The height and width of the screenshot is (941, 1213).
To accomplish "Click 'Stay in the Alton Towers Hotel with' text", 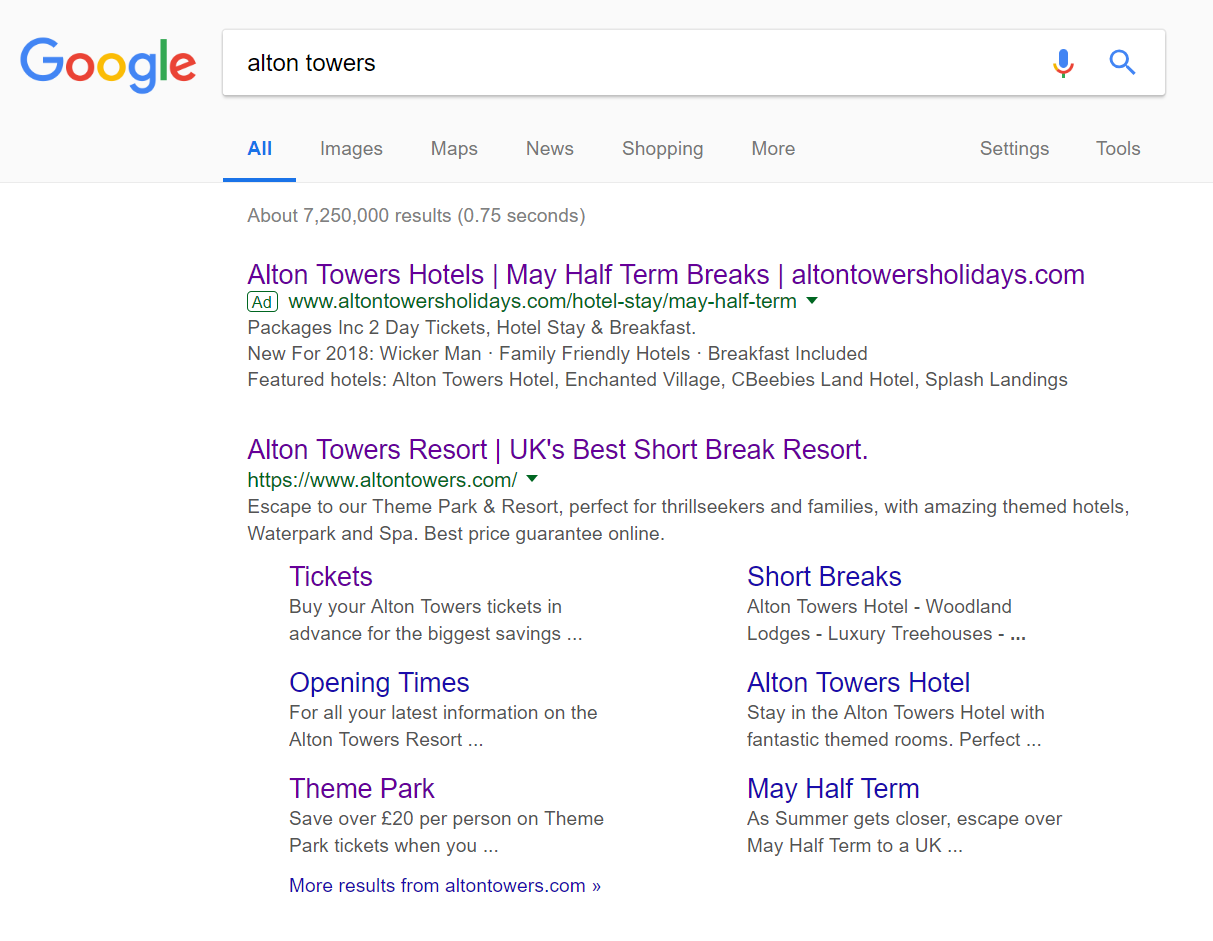I will (896, 726).
